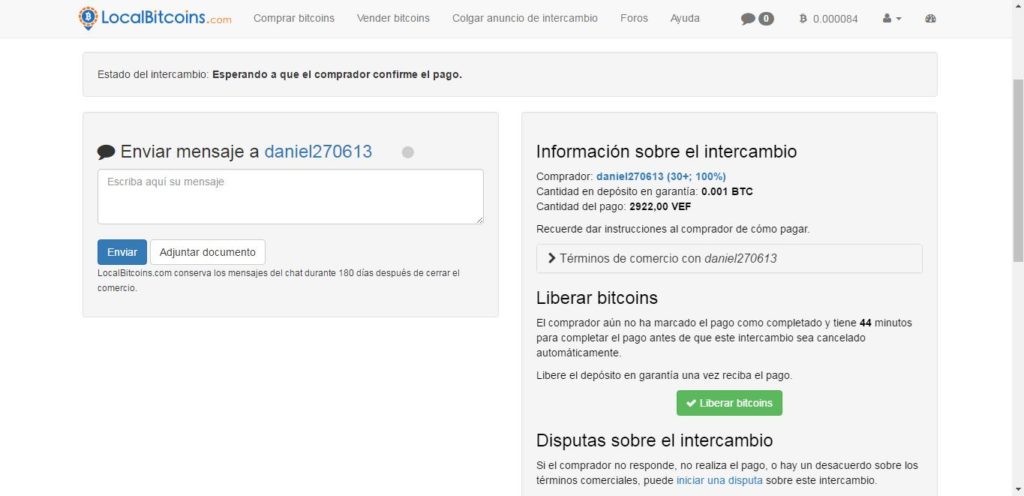The width and height of the screenshot is (1024, 496).
Task: Click the Liberar bitcoins section heading
Action: [x=597, y=298]
